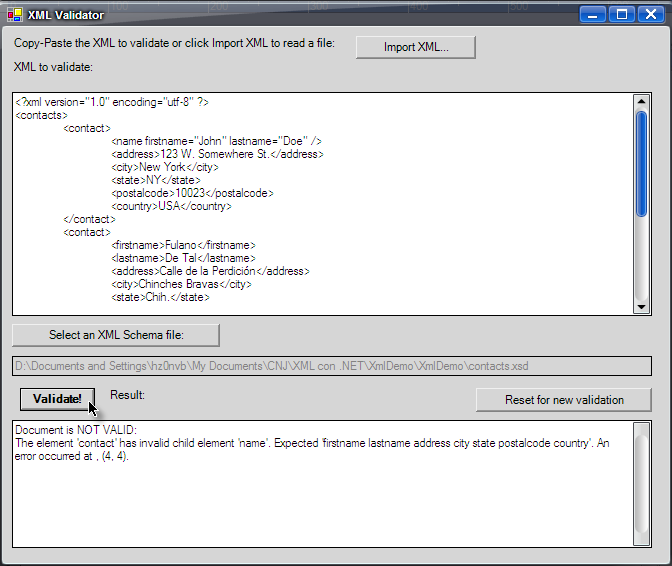Click the name firstname="John" lastname="Doe" line
Screen dimensions: 672x566
(216, 141)
